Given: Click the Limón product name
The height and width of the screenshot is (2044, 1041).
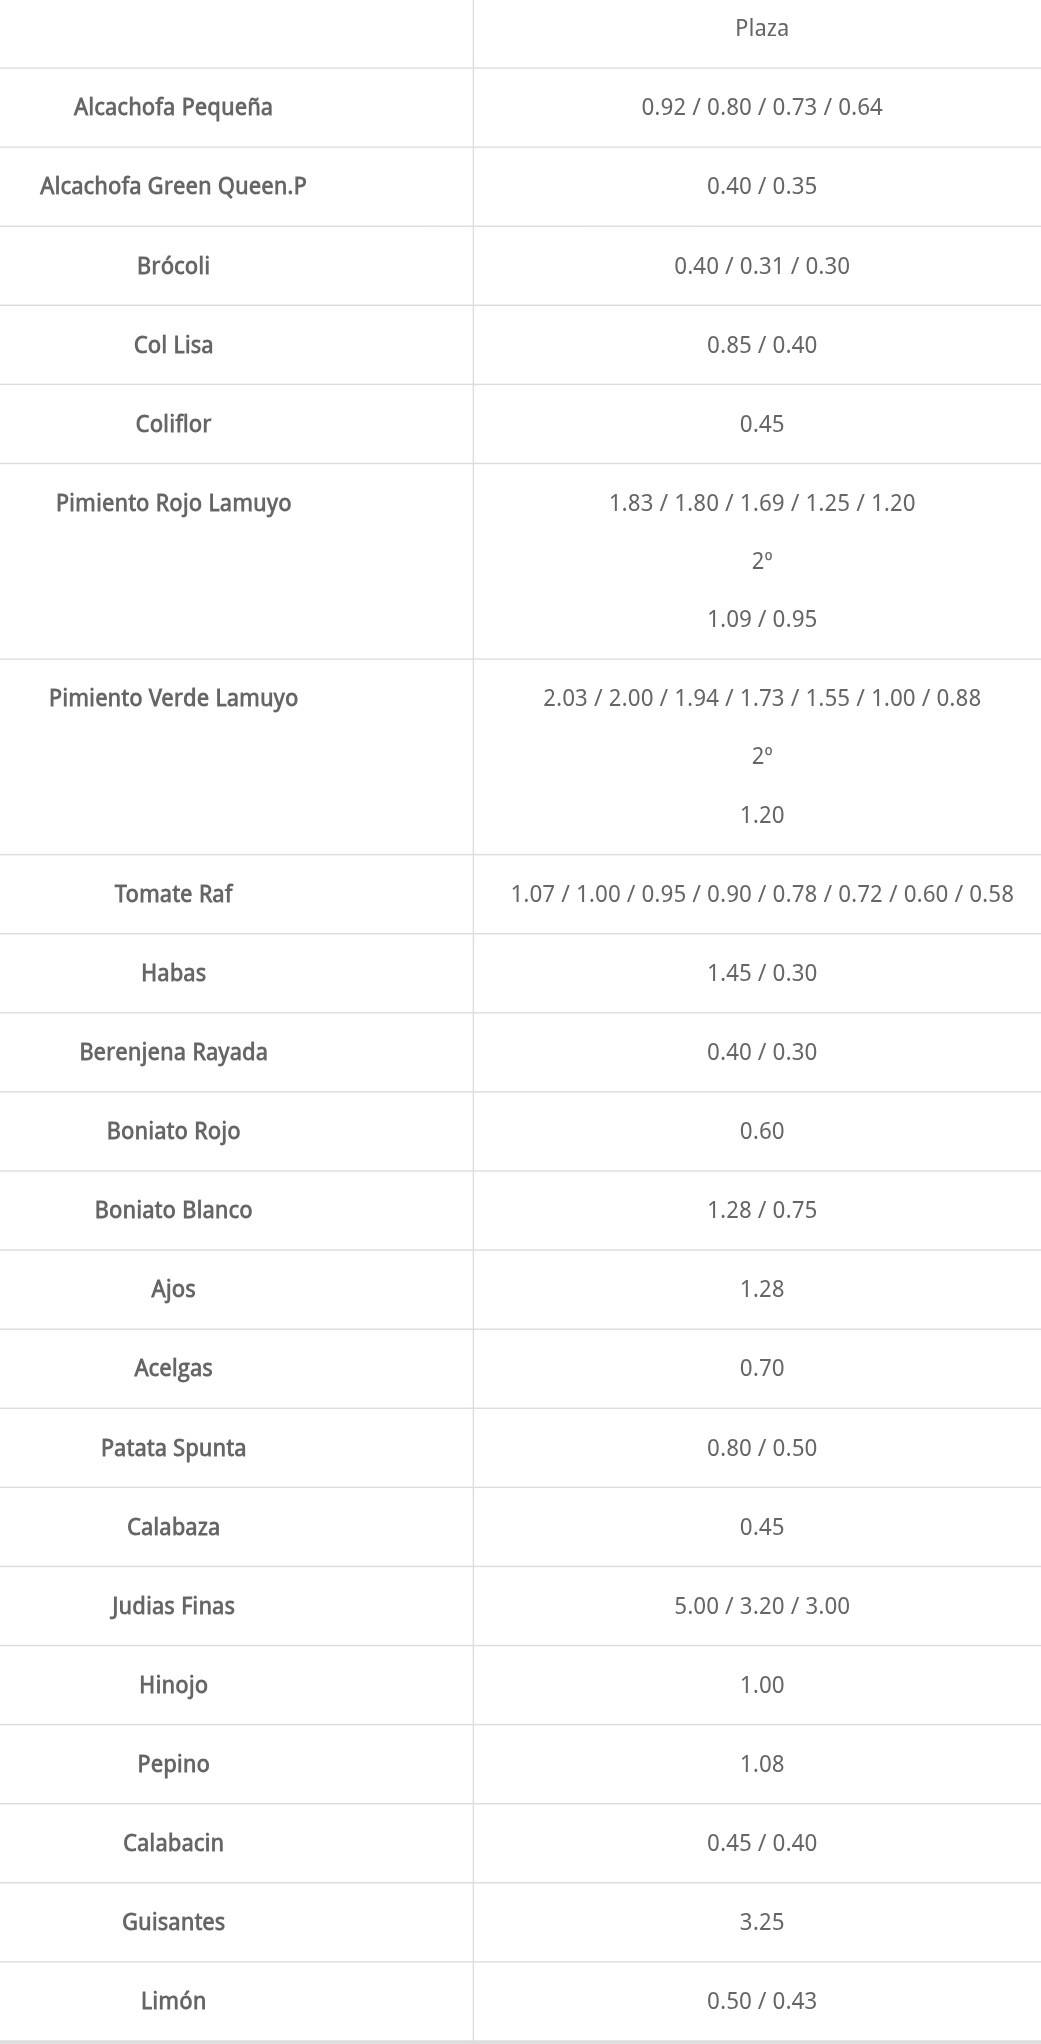Looking at the screenshot, I should 173,2000.
